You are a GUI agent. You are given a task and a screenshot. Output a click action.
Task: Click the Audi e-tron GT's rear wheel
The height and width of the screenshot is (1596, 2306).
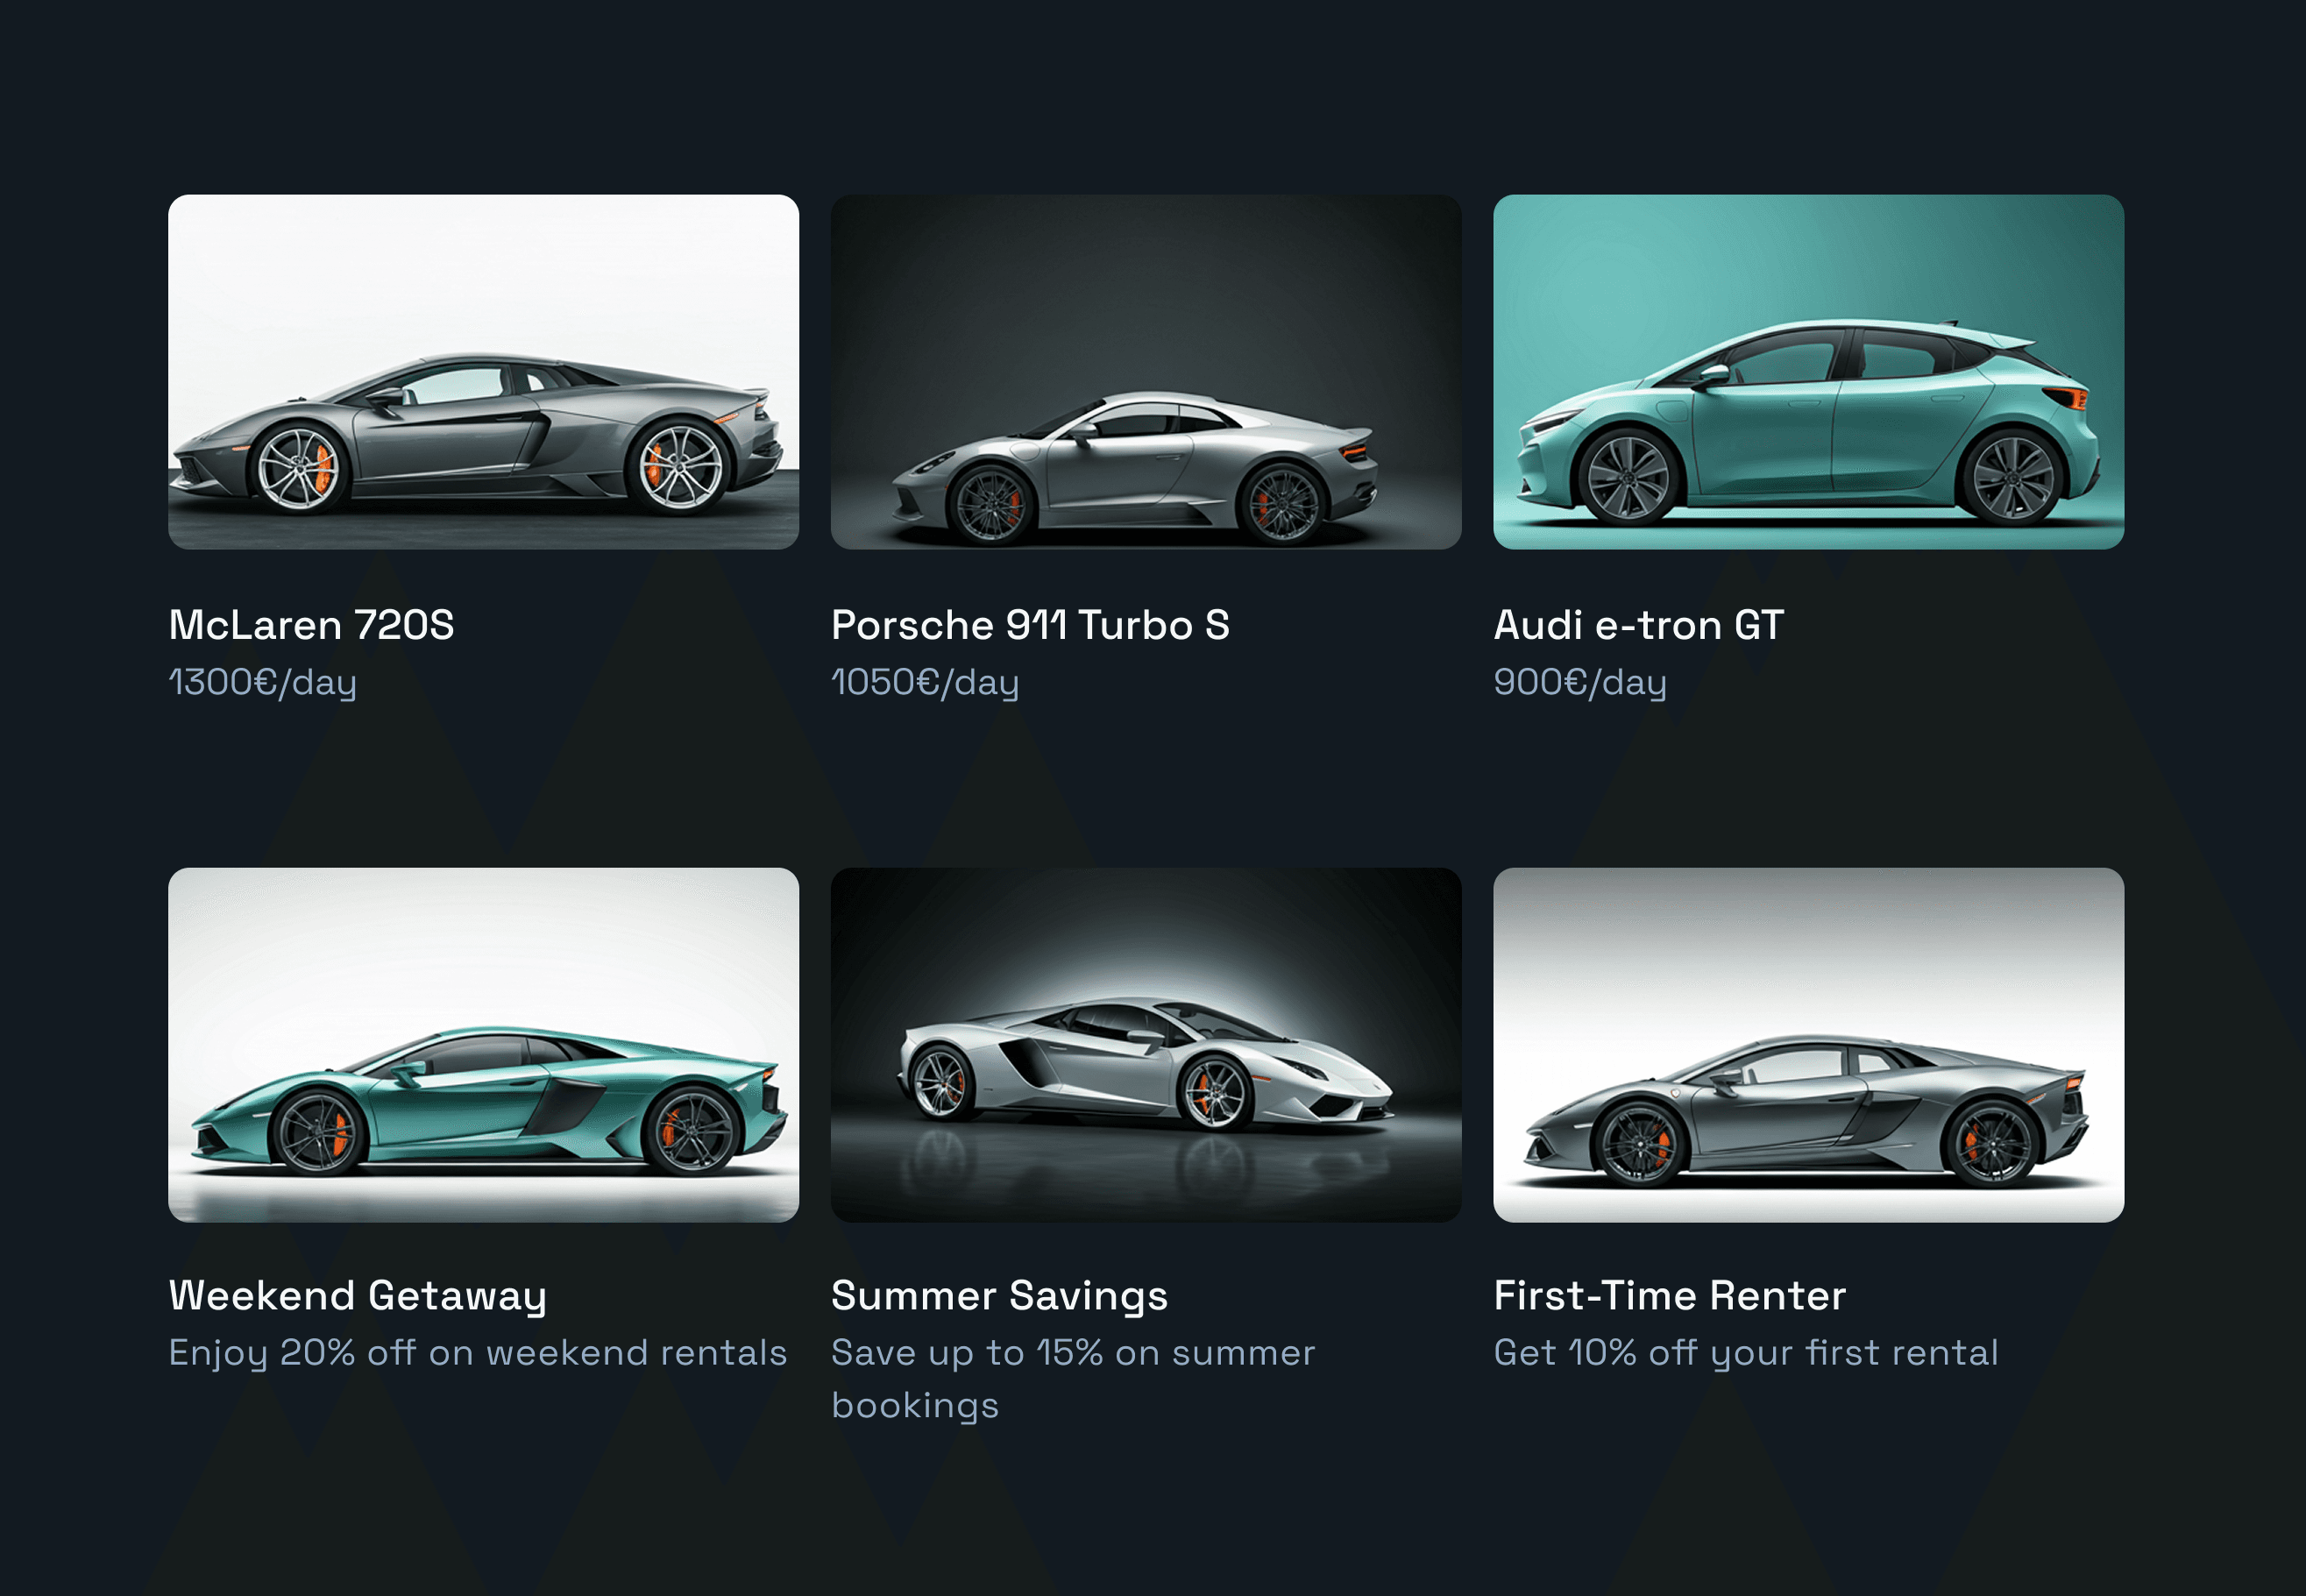(2011, 477)
